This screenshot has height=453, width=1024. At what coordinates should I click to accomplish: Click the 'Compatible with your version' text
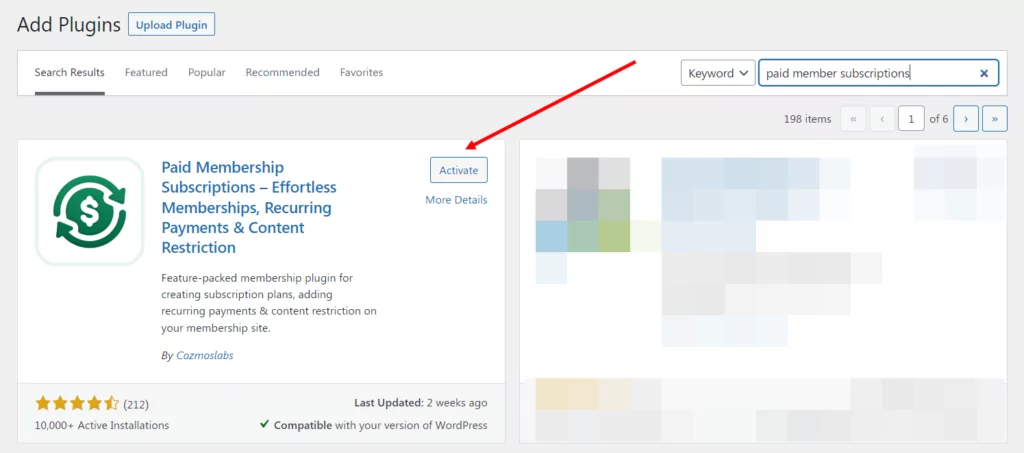[374, 425]
